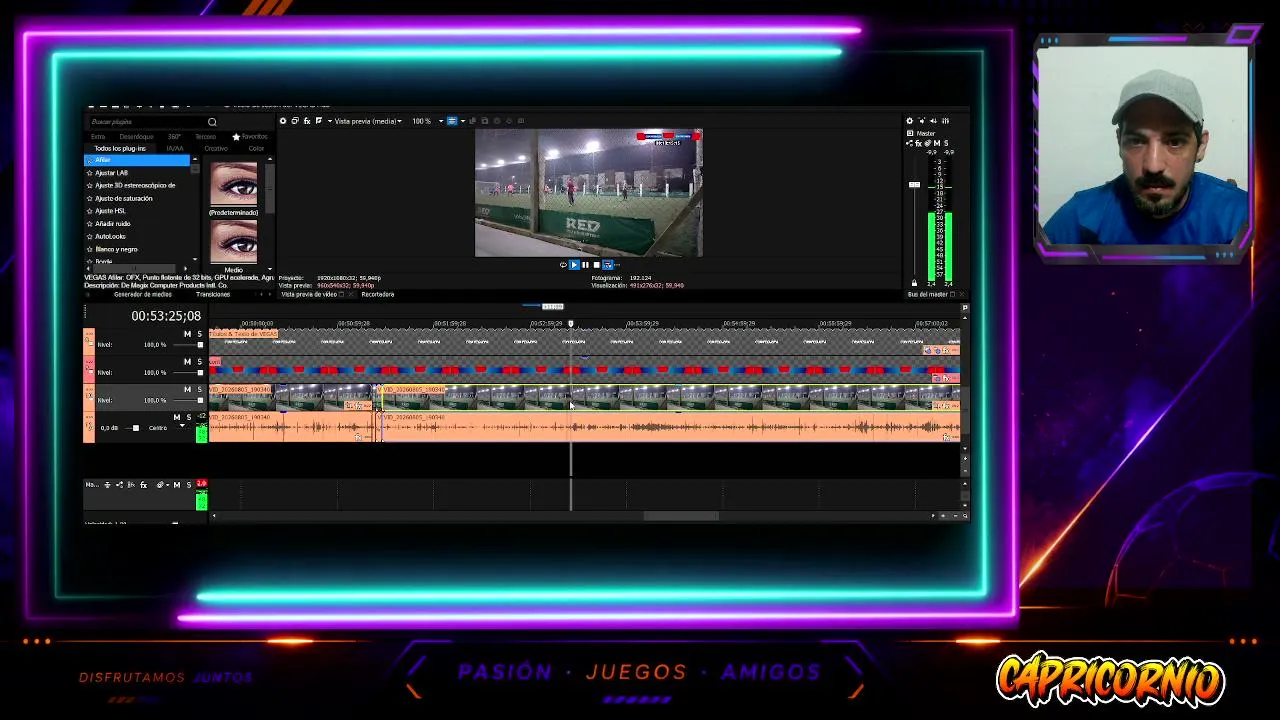
Task: Select the Blanco y negro plug-in
Action: (116, 249)
